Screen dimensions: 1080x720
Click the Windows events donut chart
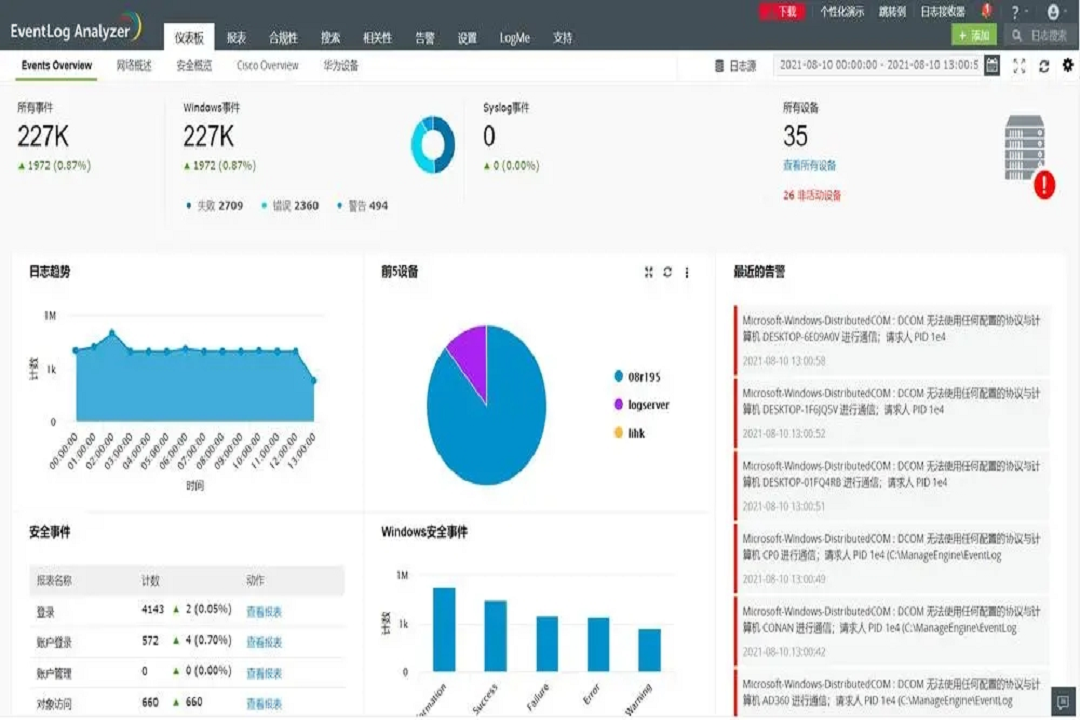point(433,145)
